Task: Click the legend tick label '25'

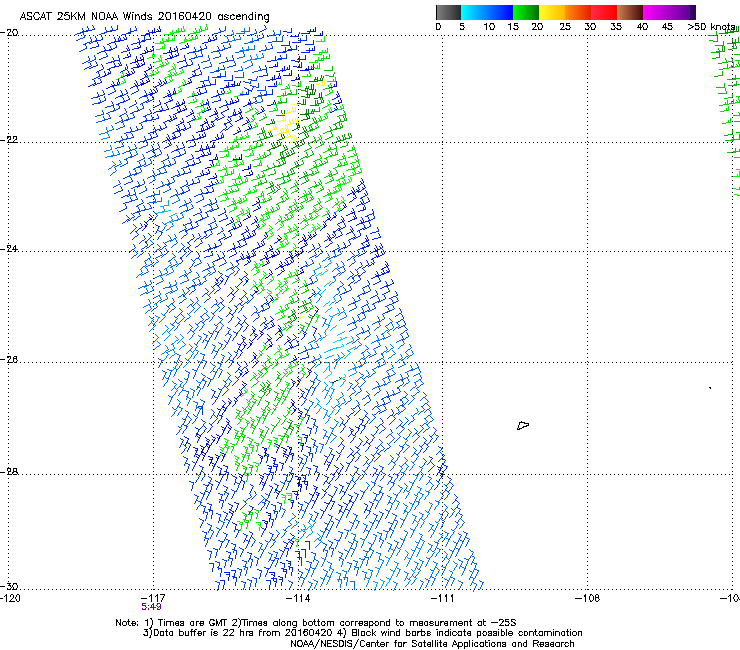Action: tap(565, 27)
